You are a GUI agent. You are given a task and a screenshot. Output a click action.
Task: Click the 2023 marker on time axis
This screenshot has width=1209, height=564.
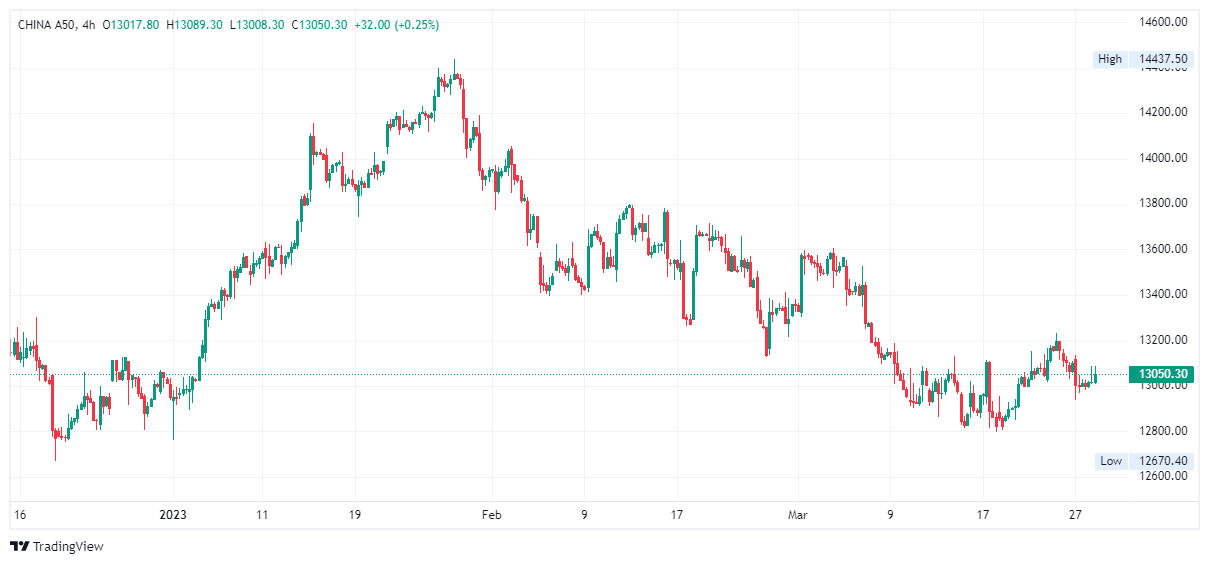(173, 515)
